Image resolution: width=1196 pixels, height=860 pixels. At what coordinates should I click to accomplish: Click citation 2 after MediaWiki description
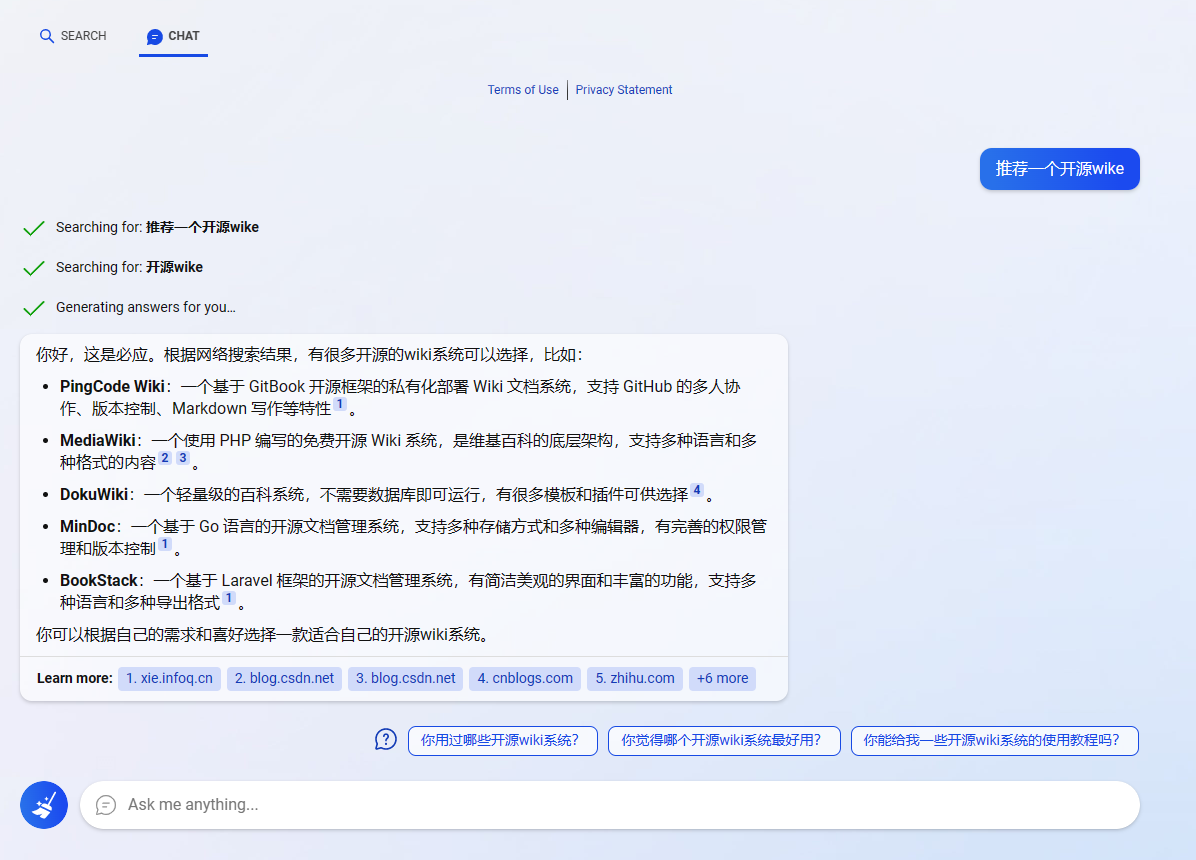165,458
